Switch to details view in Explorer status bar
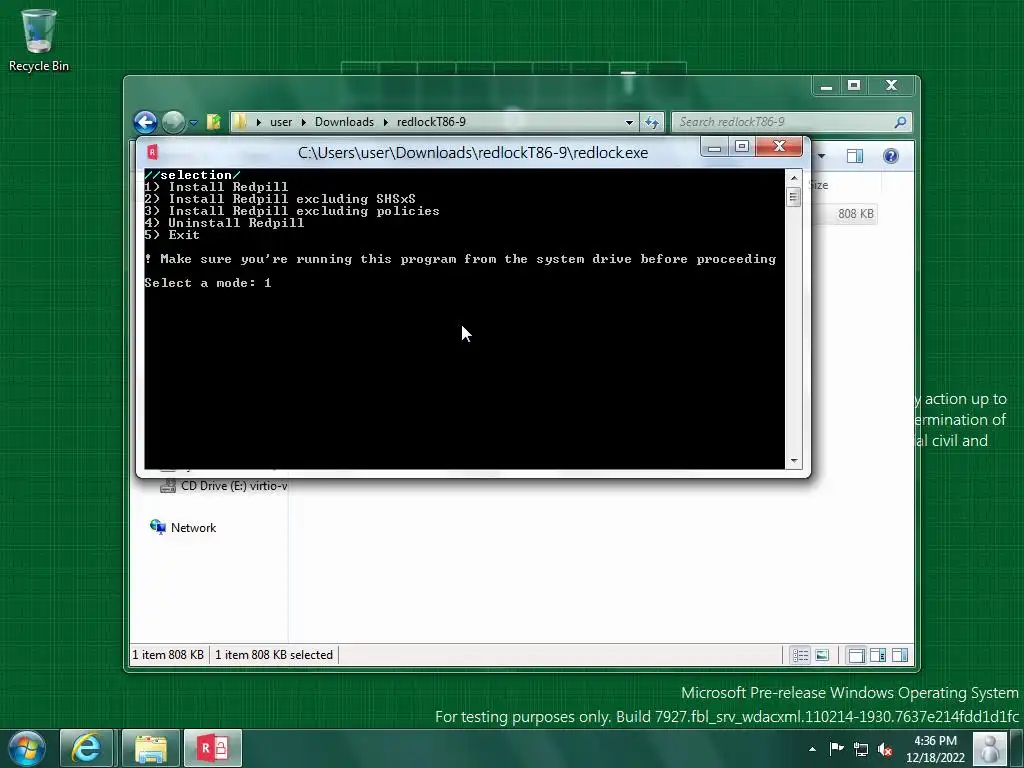 801,655
